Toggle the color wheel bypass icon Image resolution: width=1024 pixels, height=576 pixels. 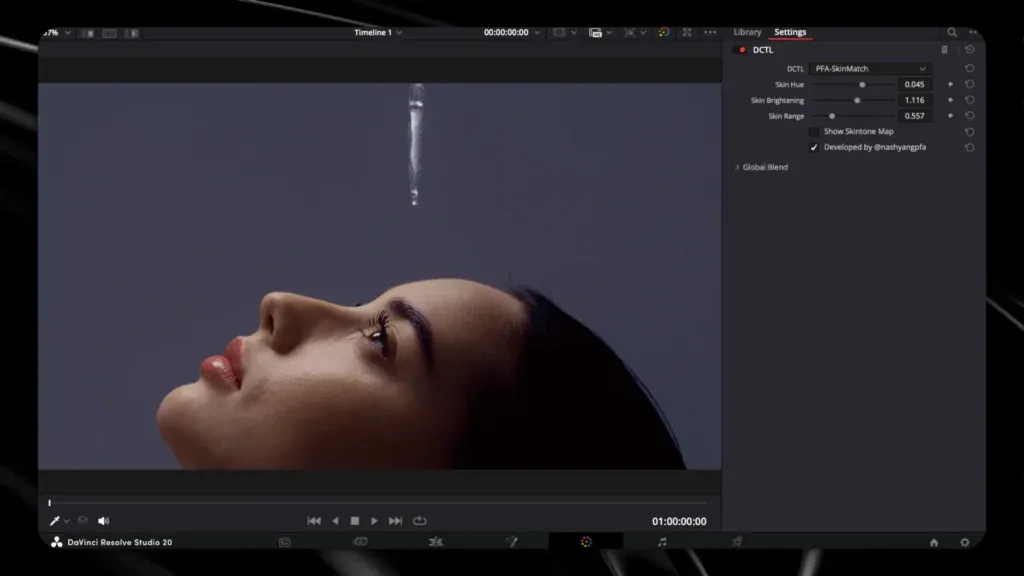(664, 33)
